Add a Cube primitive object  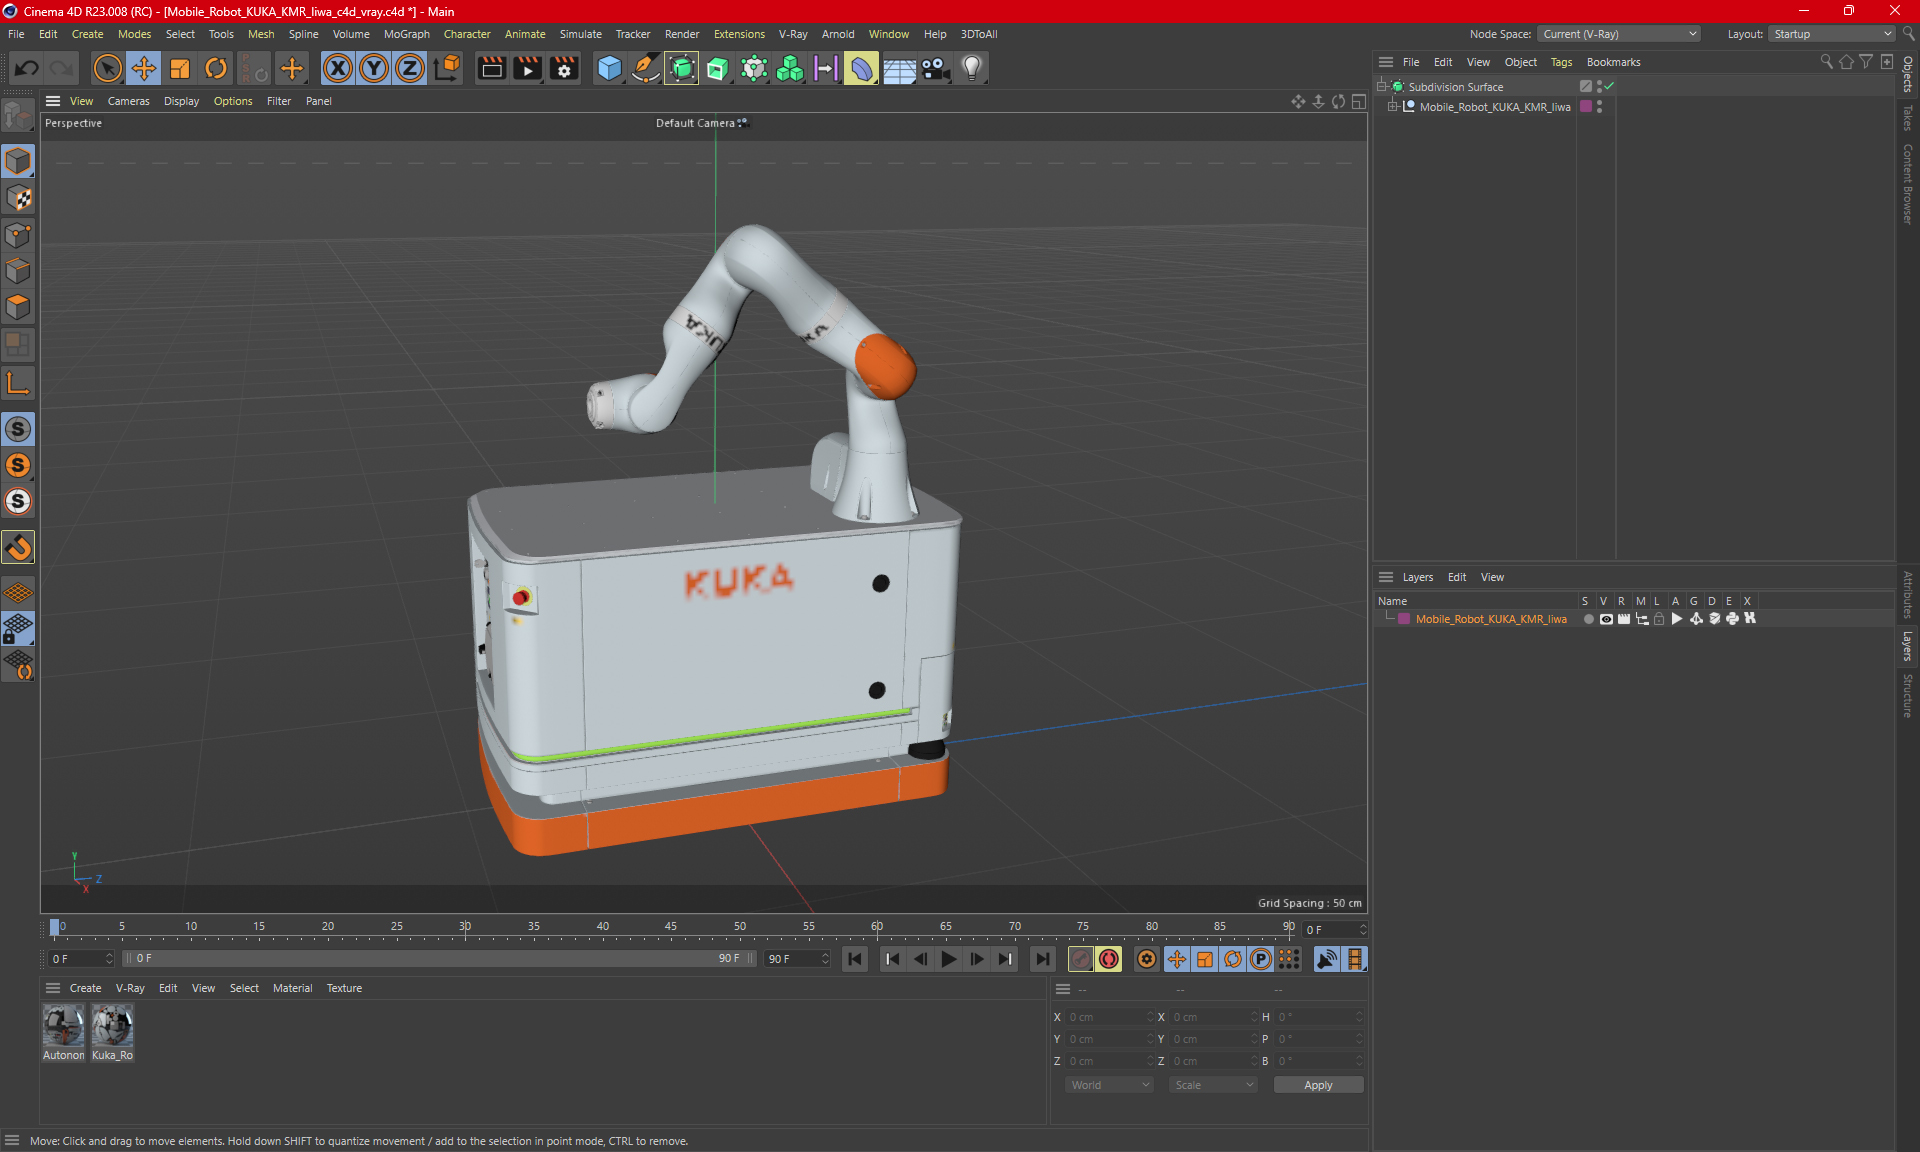609,68
